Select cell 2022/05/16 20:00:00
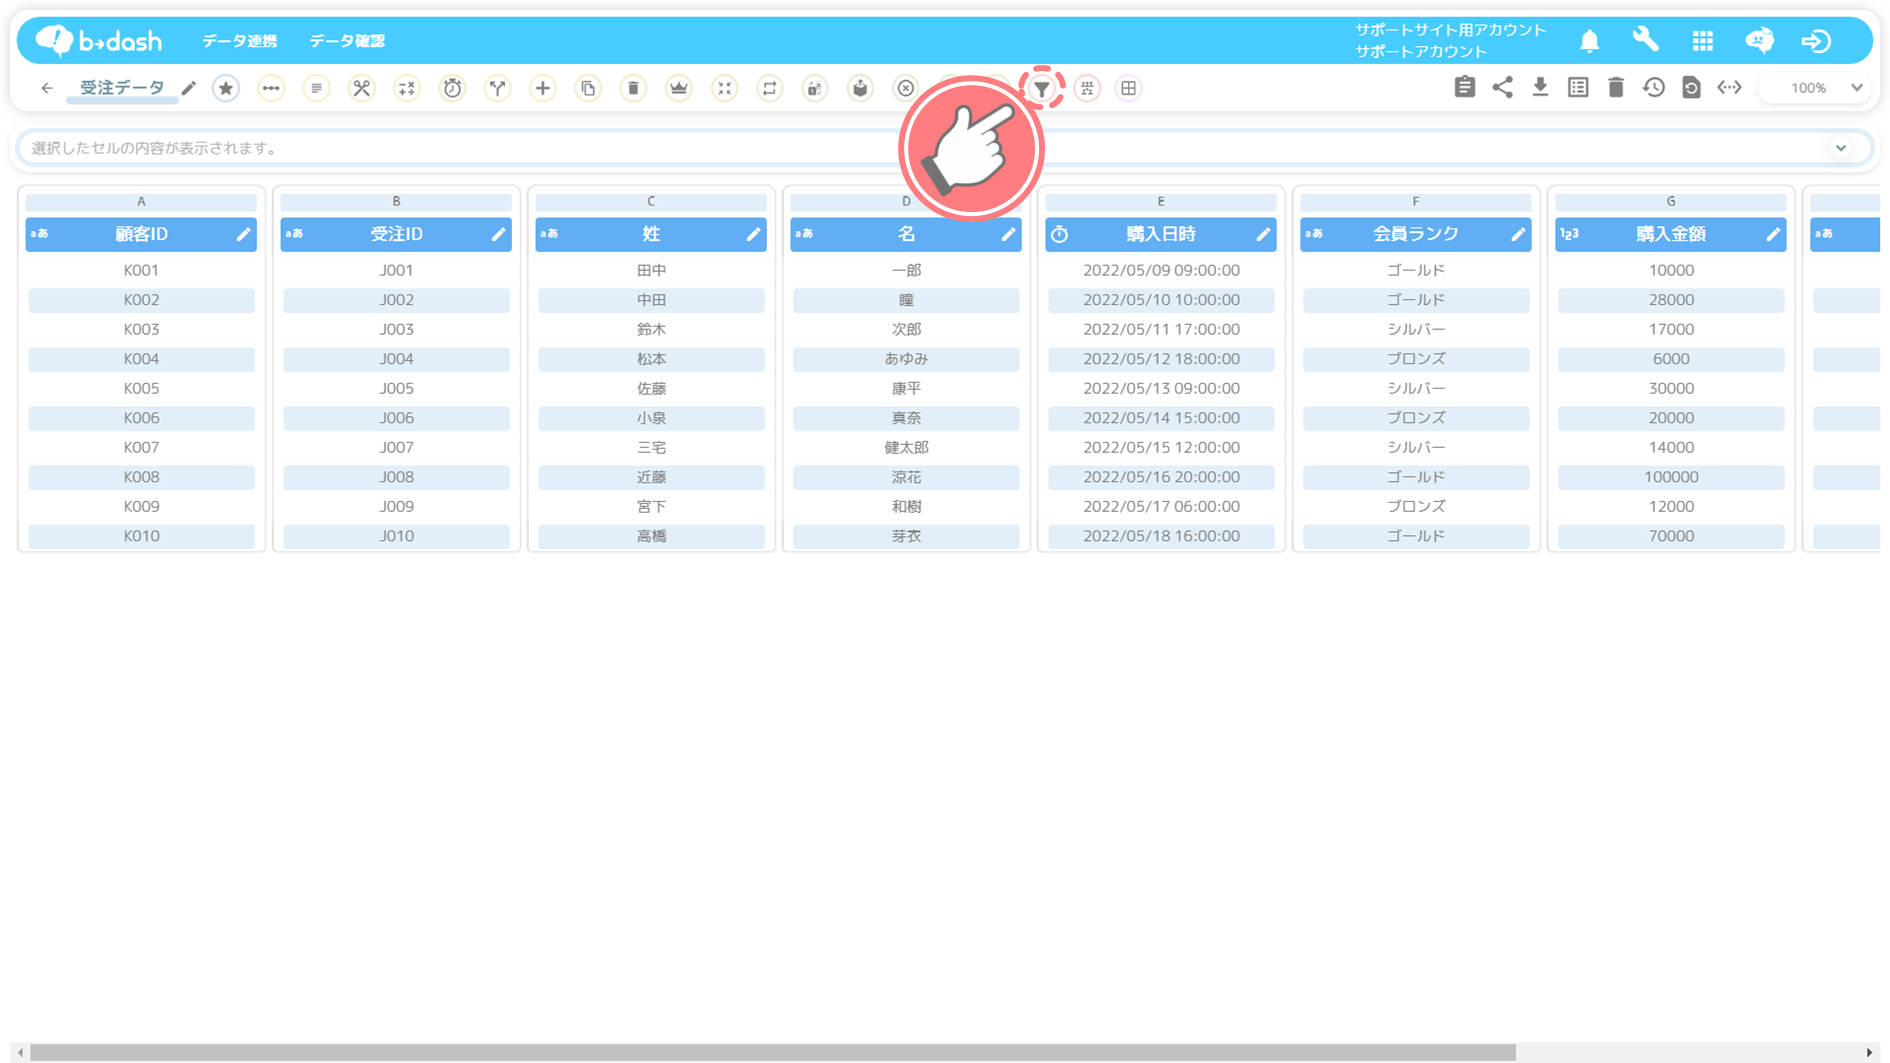Image resolution: width=1890 pixels, height=1063 pixels. 1161,477
